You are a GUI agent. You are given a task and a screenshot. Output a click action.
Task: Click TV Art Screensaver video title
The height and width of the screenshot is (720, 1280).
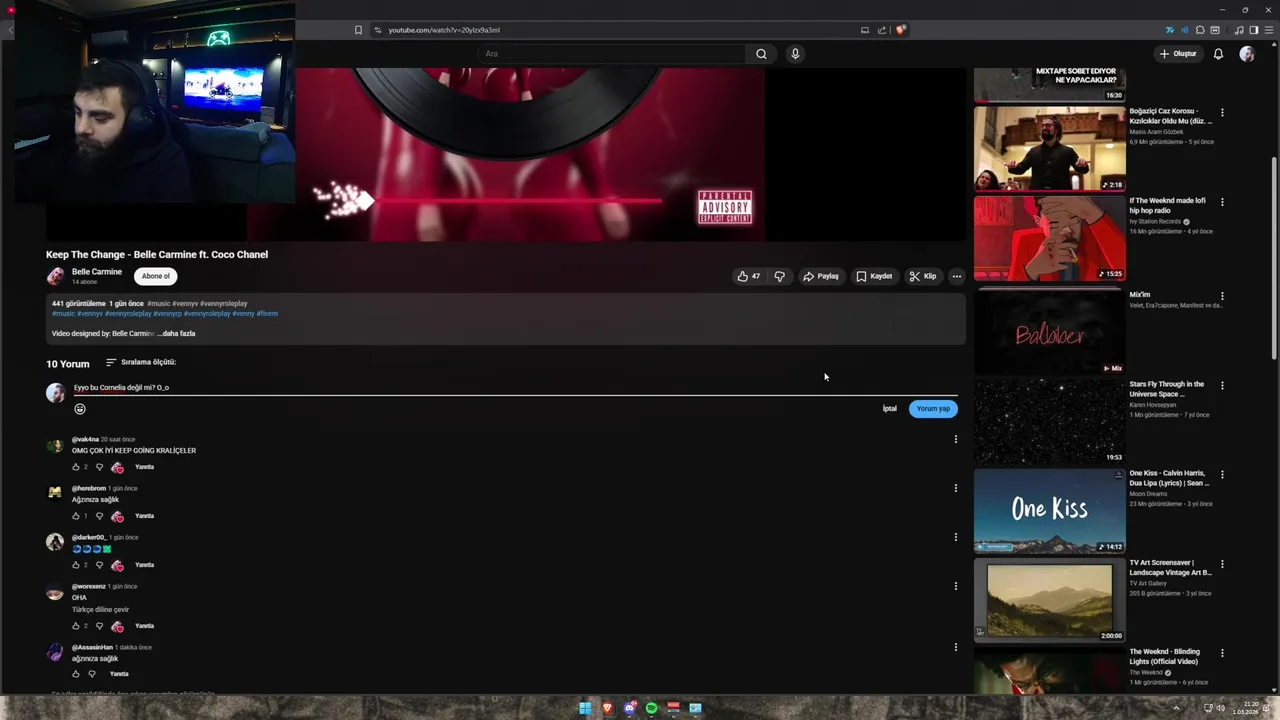1171,568
